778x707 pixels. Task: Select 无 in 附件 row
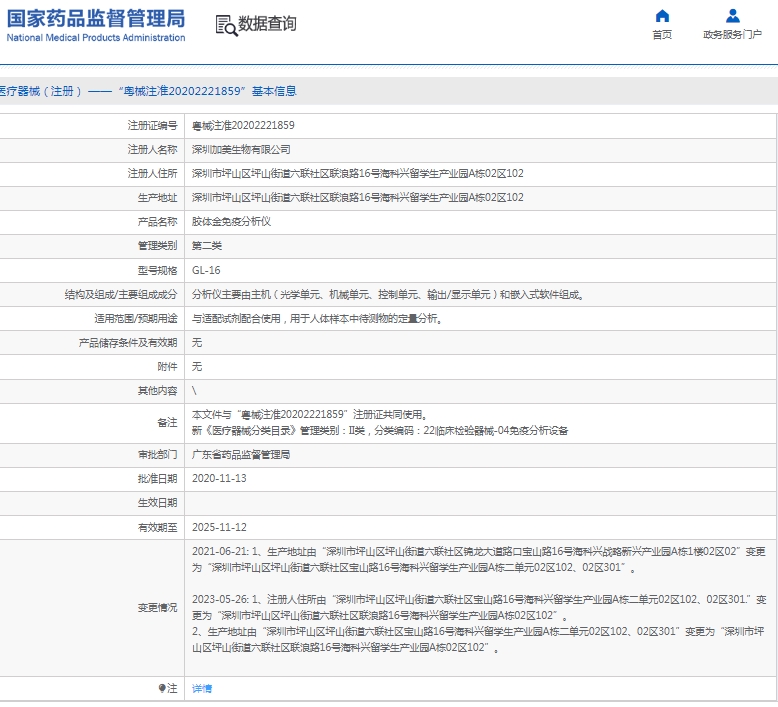[x=197, y=367]
